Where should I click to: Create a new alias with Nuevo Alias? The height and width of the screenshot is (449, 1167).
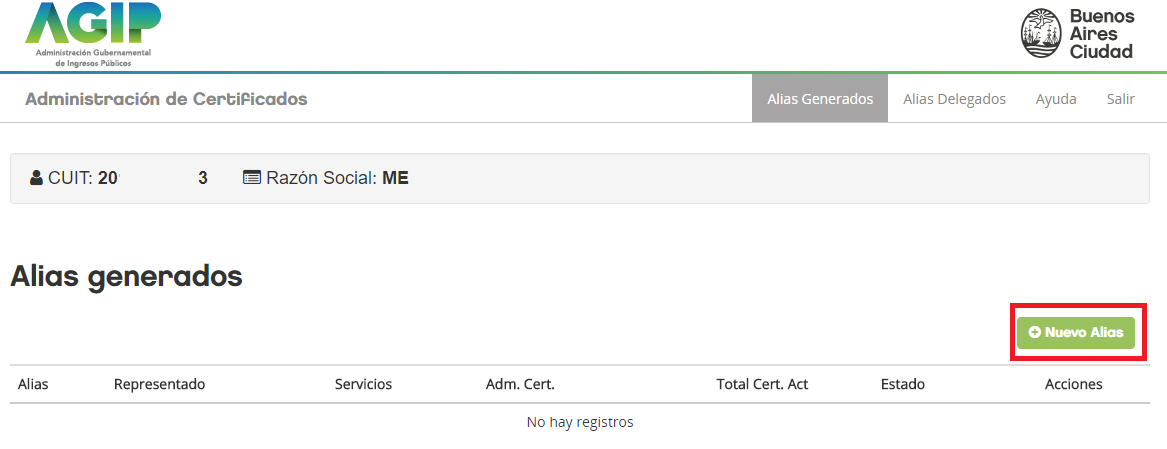1075,332
